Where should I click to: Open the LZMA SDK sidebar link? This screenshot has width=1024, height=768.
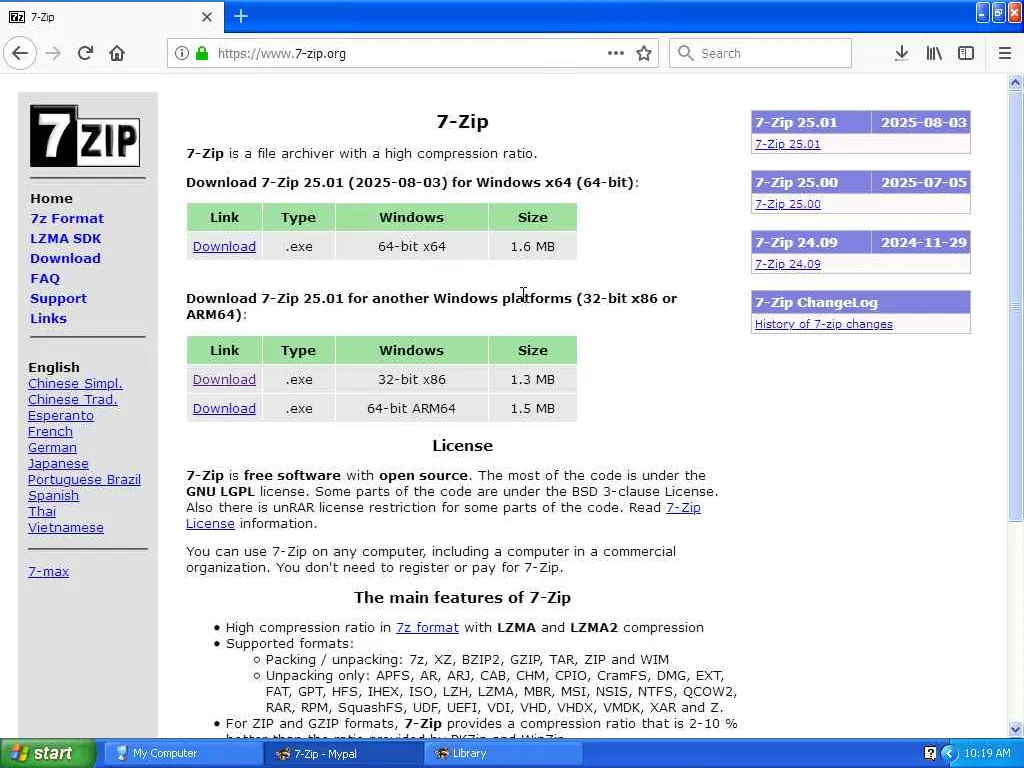click(65, 239)
